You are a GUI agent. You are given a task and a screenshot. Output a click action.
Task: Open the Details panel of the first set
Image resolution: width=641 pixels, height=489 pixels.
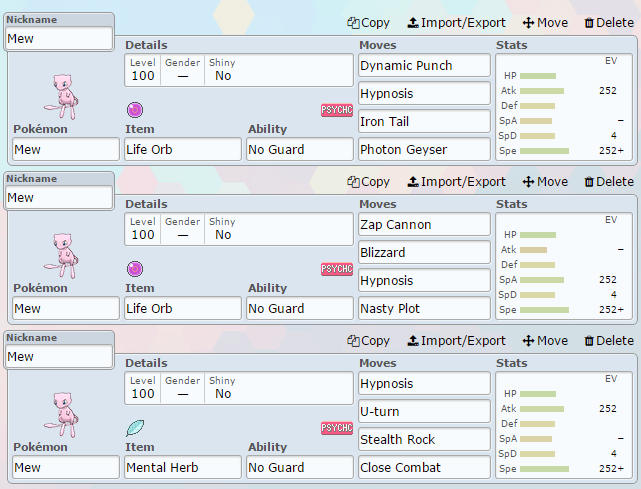[x=237, y=70]
